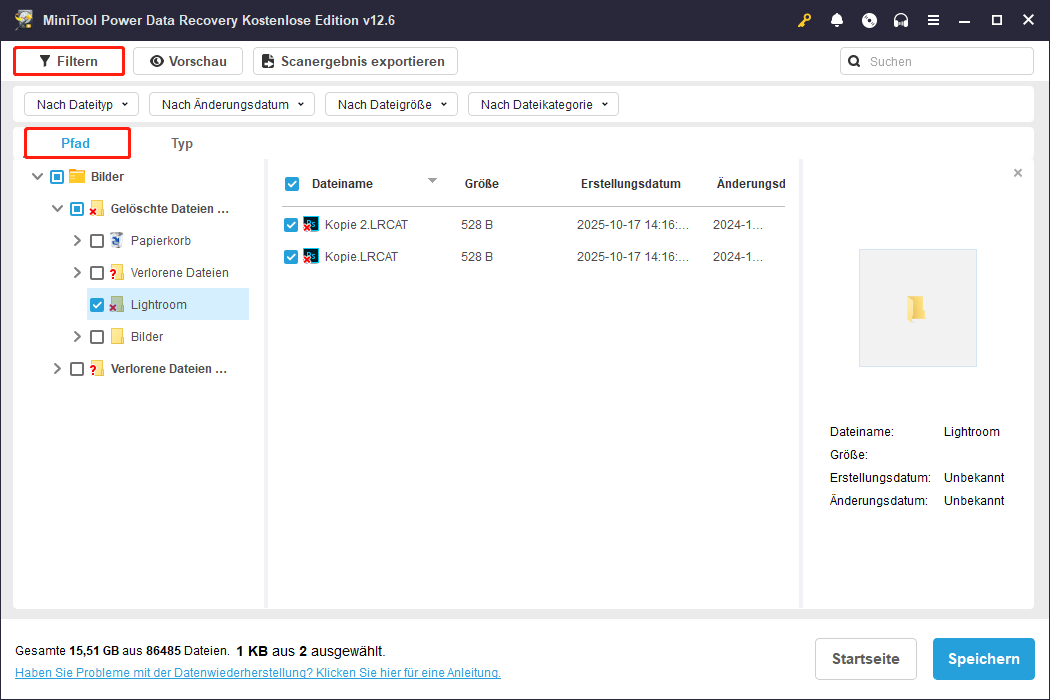1050x700 pixels.
Task: Expand the Papierkorb tree node
Action: tap(78, 241)
